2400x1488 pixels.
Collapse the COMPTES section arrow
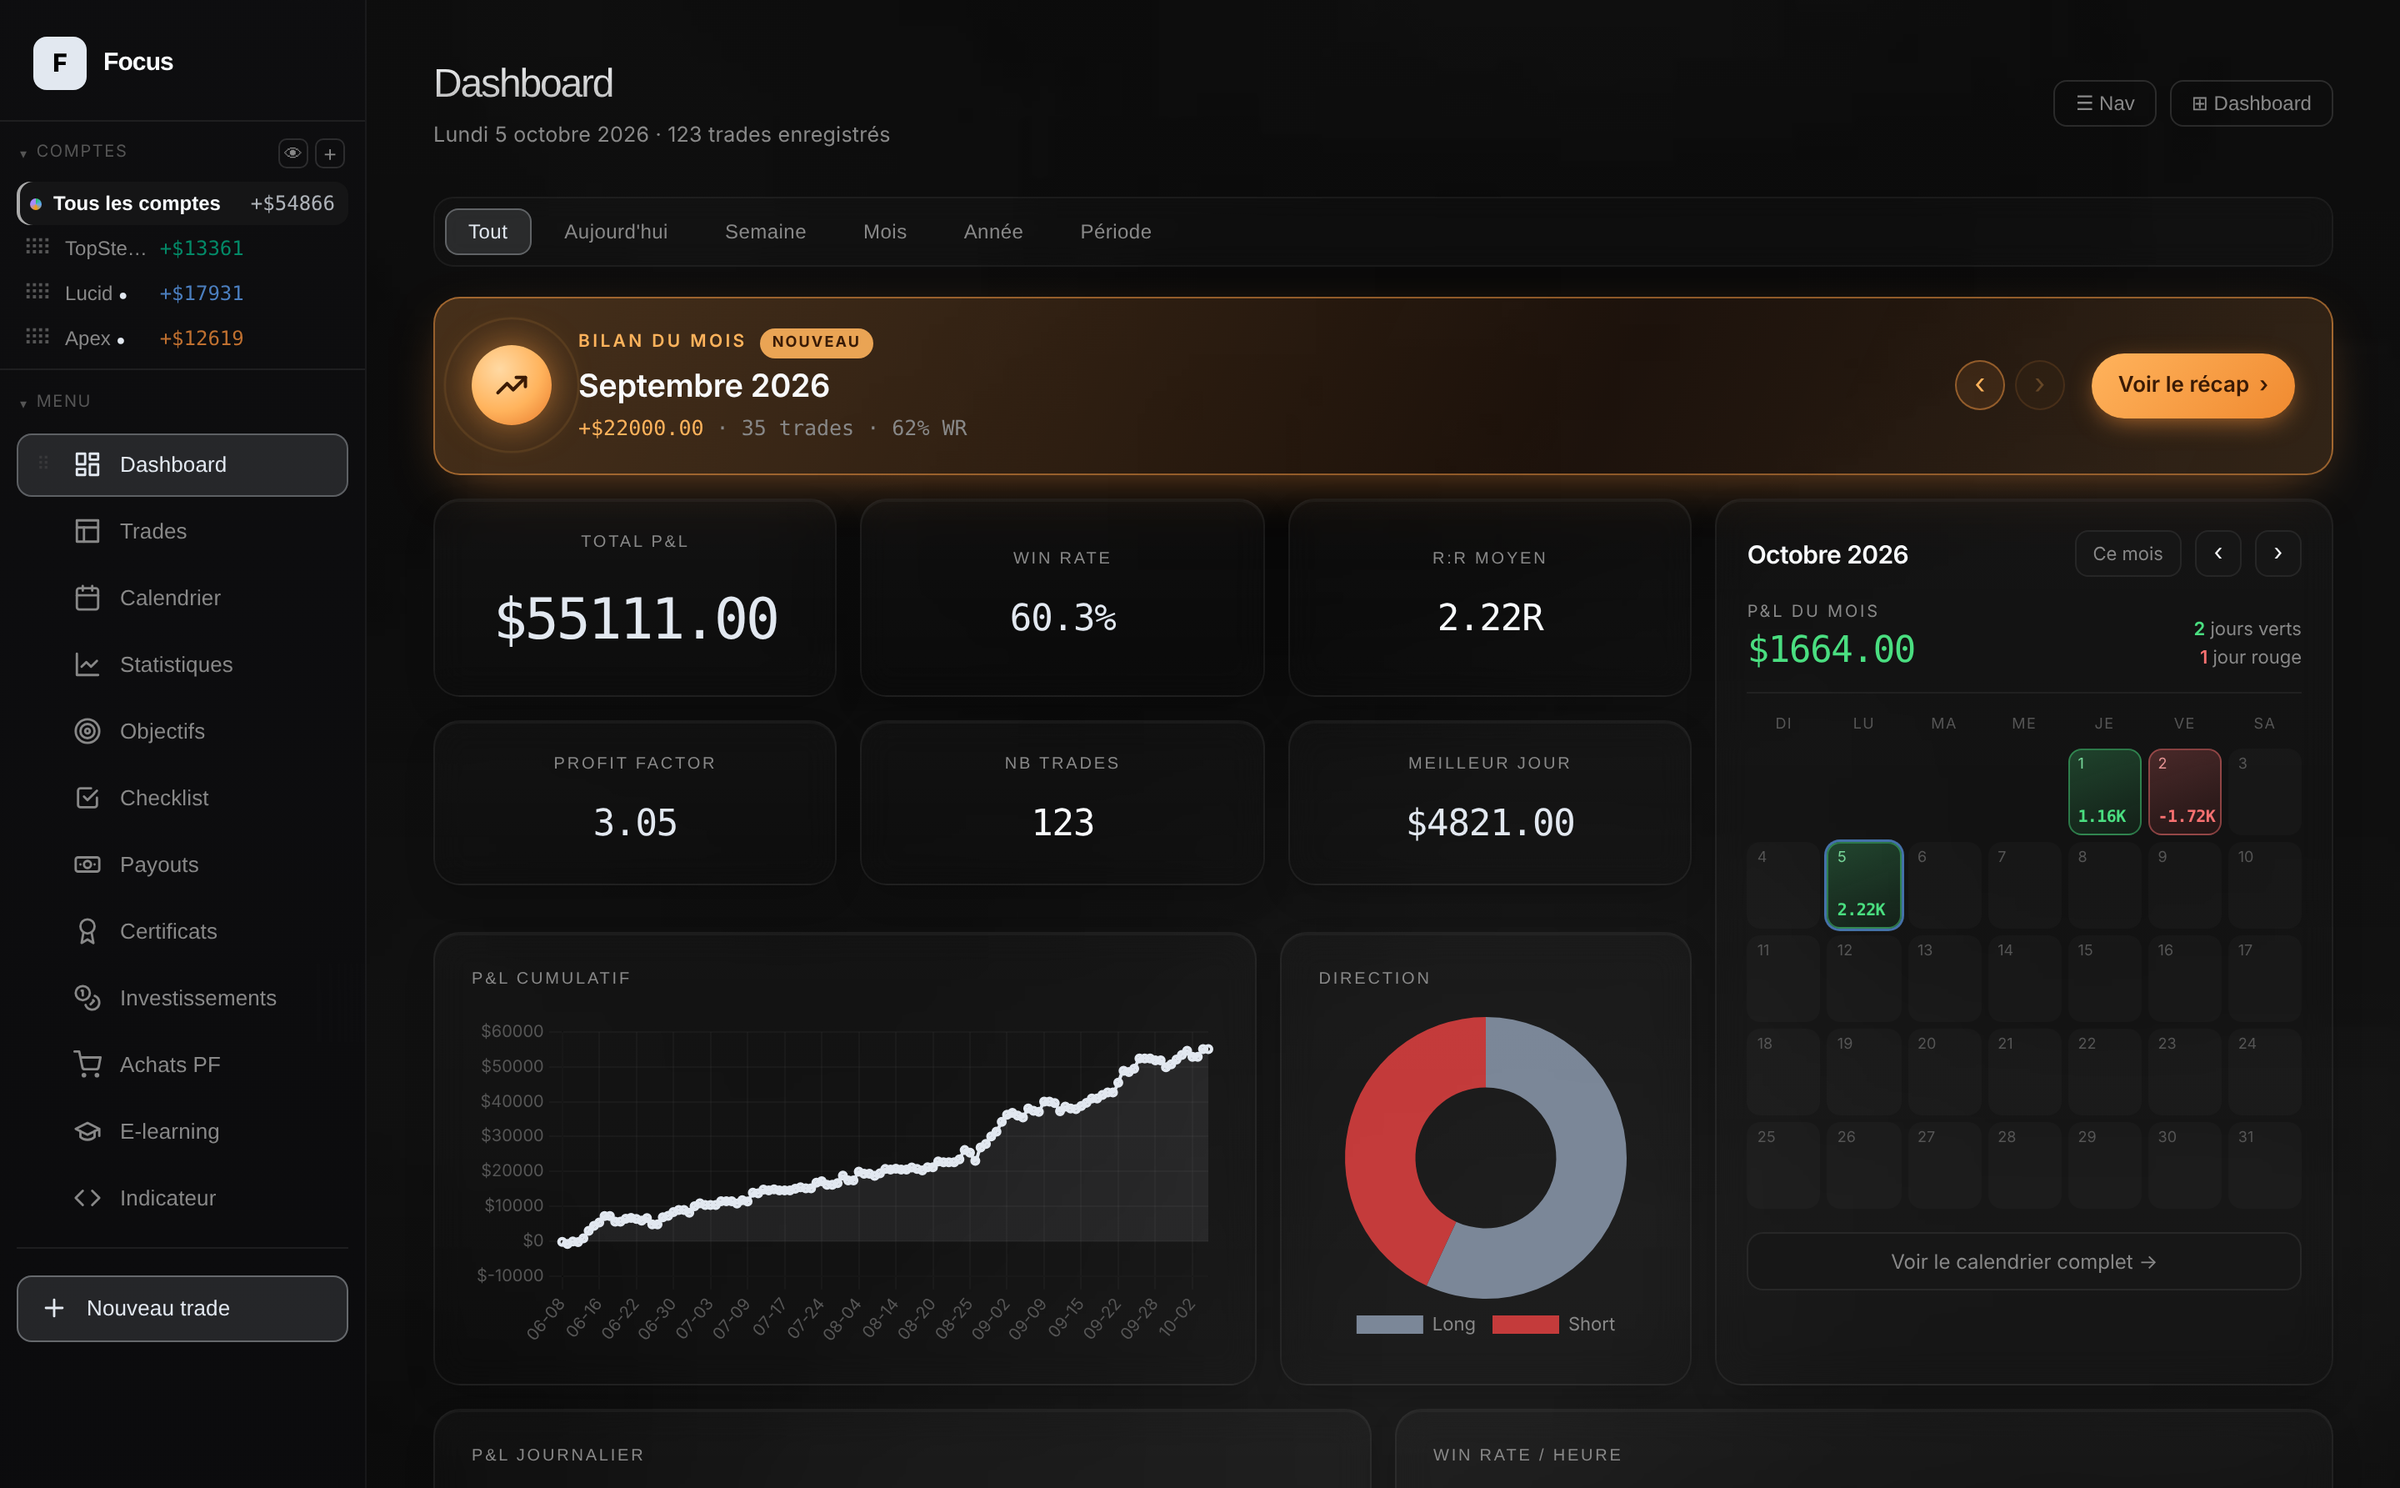tap(23, 153)
